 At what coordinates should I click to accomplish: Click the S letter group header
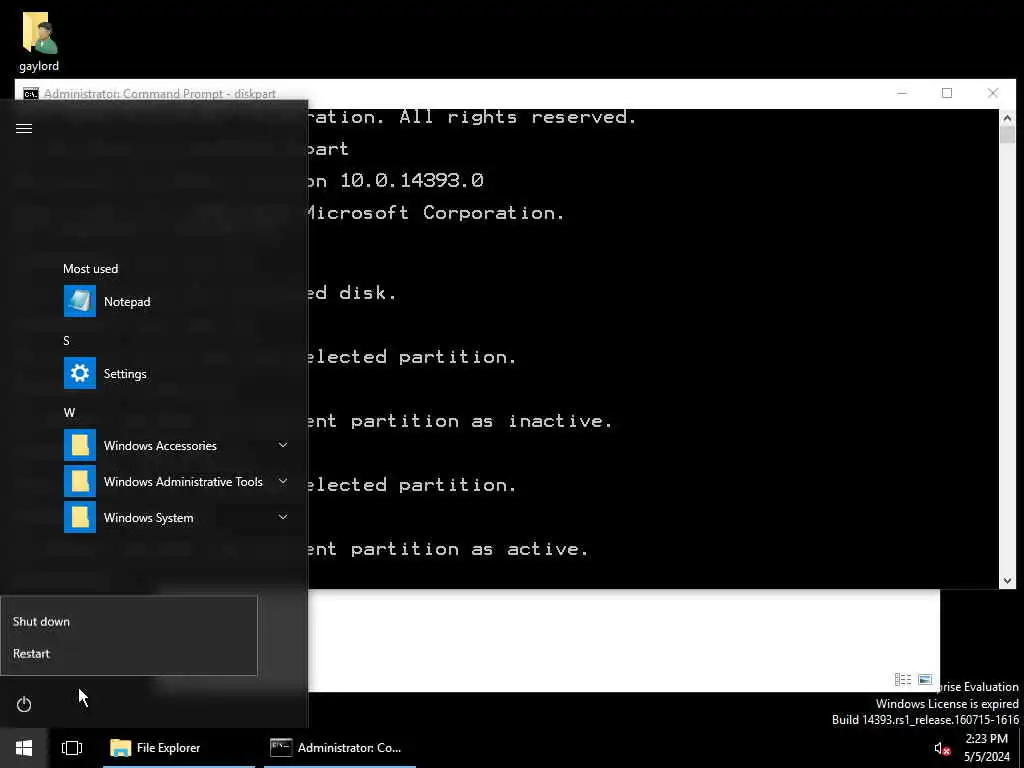(x=67, y=340)
